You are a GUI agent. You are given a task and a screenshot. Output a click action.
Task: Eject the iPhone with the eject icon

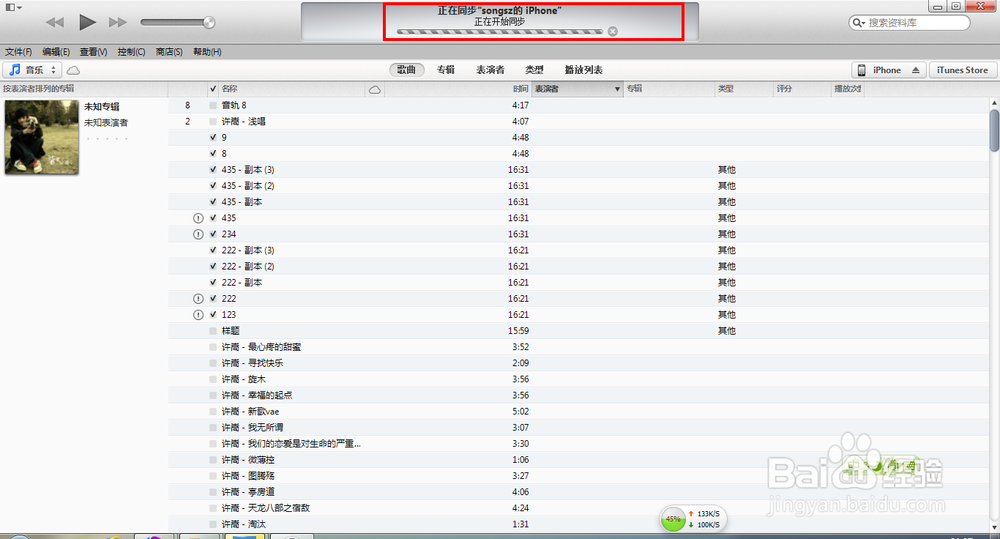pyautogui.click(x=916, y=70)
